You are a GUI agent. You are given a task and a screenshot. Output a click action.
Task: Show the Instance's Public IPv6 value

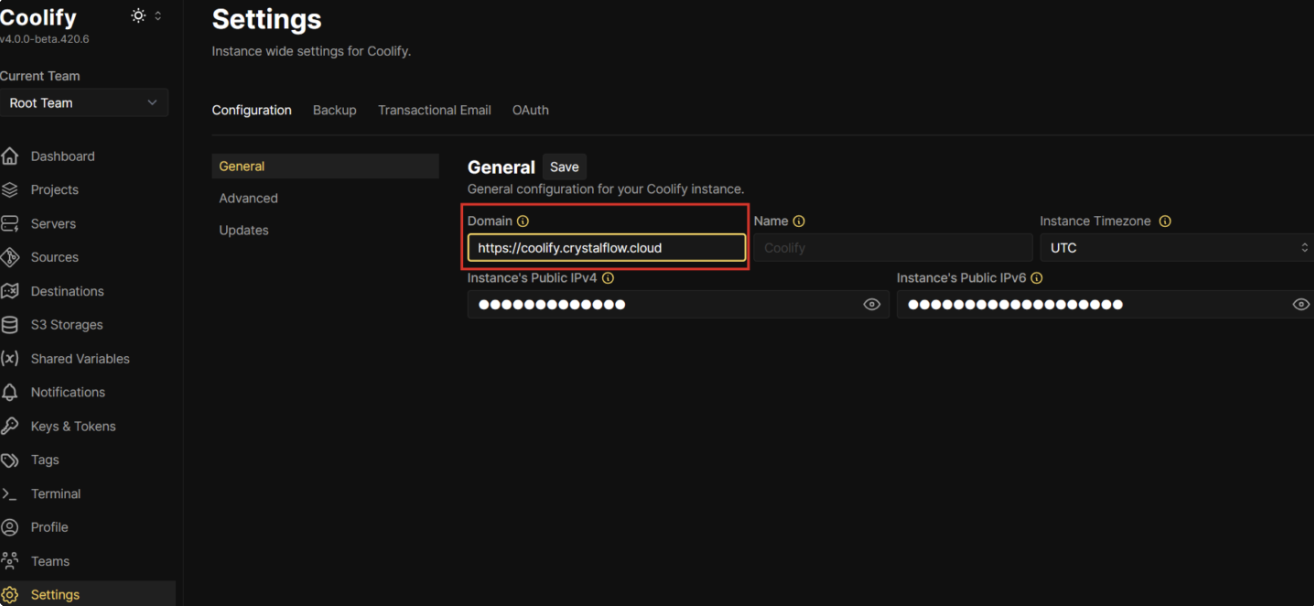(x=1299, y=304)
